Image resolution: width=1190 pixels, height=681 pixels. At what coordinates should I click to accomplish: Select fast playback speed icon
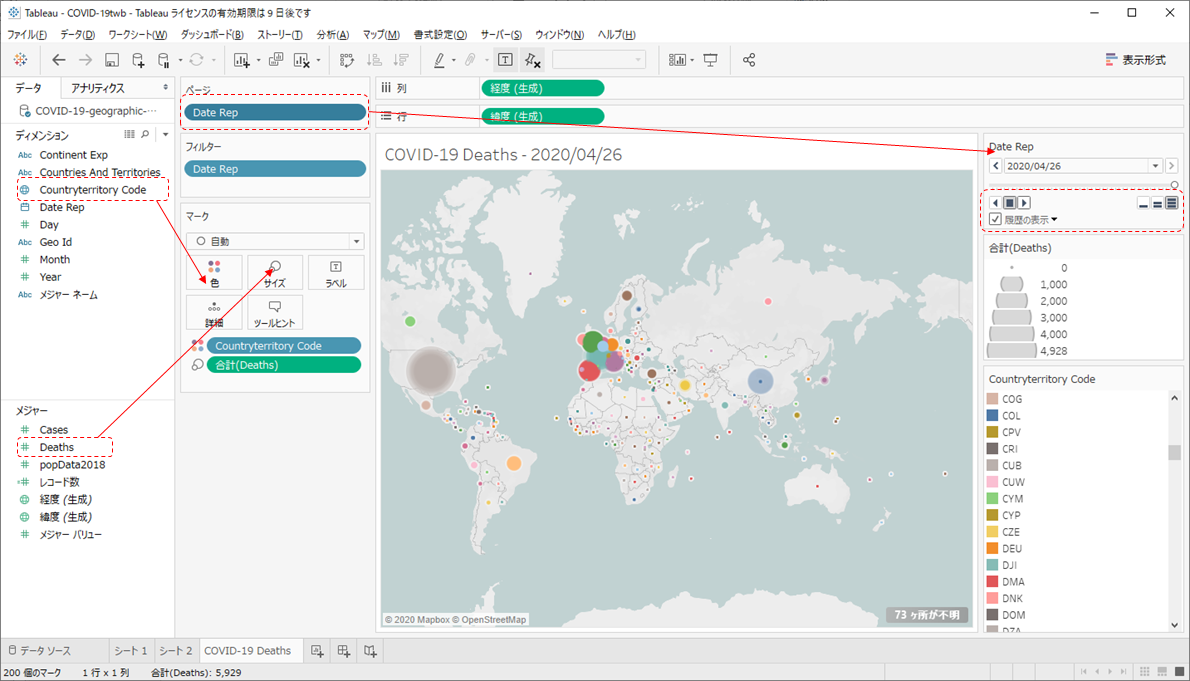[x=1172, y=203]
